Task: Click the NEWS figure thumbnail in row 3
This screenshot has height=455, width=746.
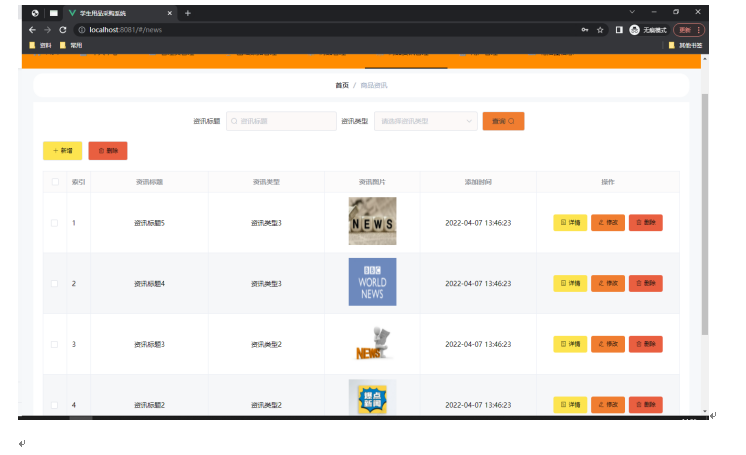Action: tap(373, 343)
